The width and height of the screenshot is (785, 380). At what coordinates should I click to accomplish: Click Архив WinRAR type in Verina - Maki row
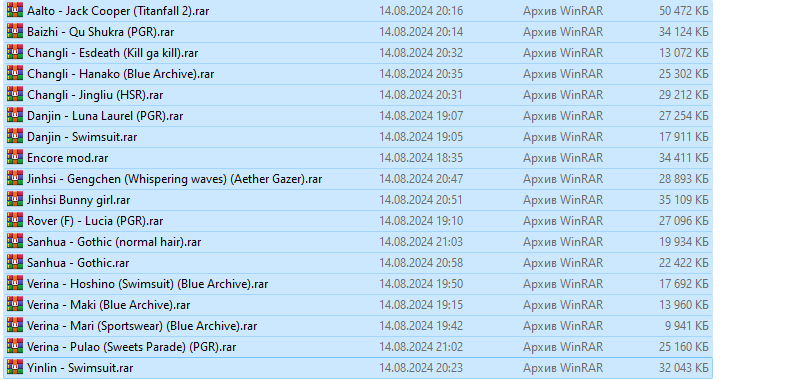(x=563, y=305)
